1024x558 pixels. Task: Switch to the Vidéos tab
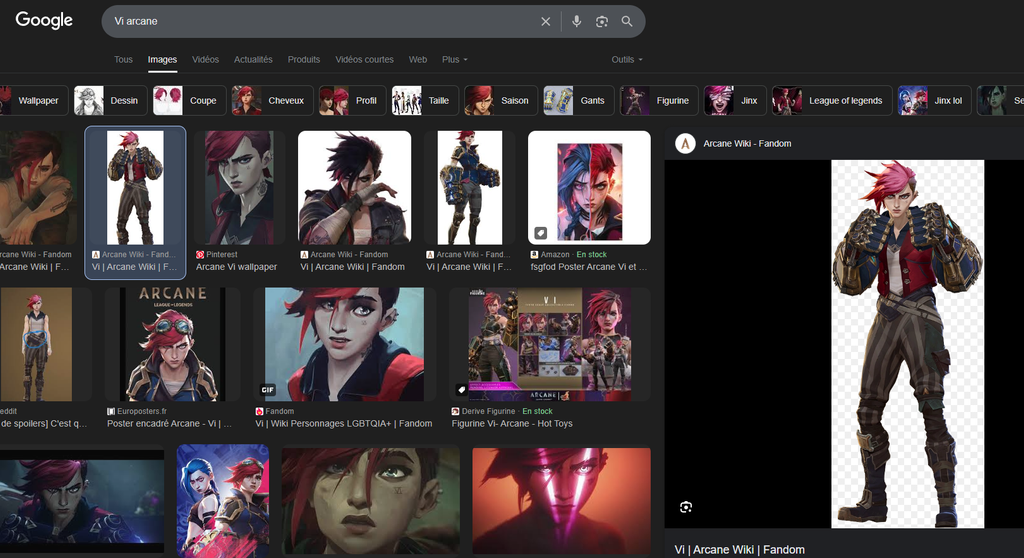[x=205, y=60]
